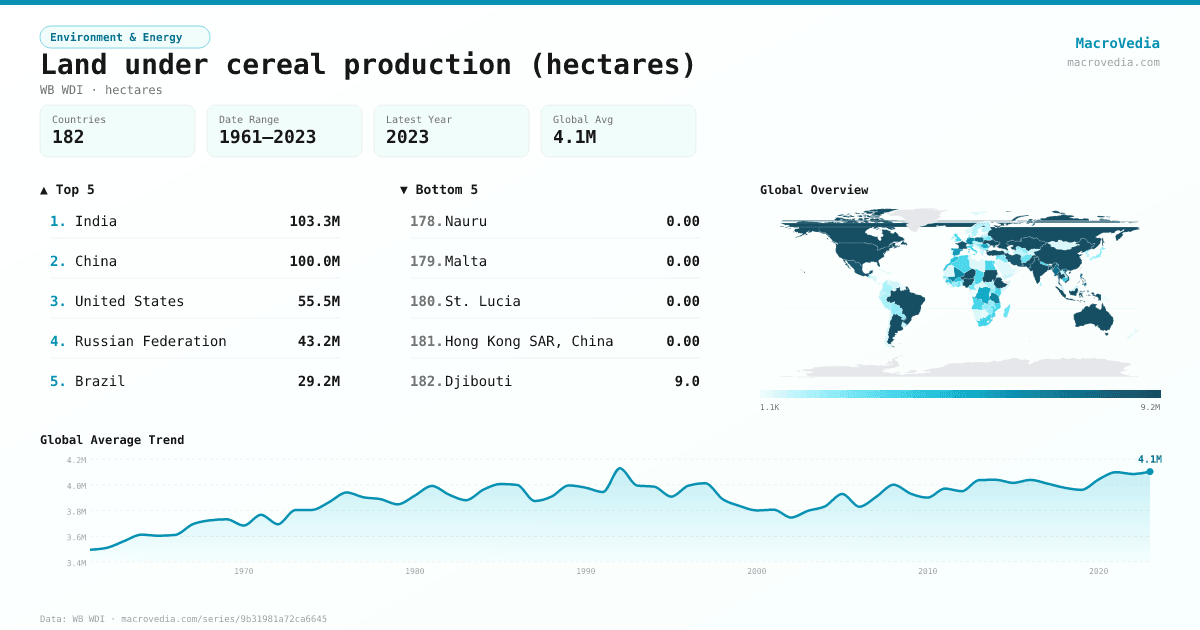
Task: Click the Top 5 up-triangle icon
Action: tap(44, 190)
